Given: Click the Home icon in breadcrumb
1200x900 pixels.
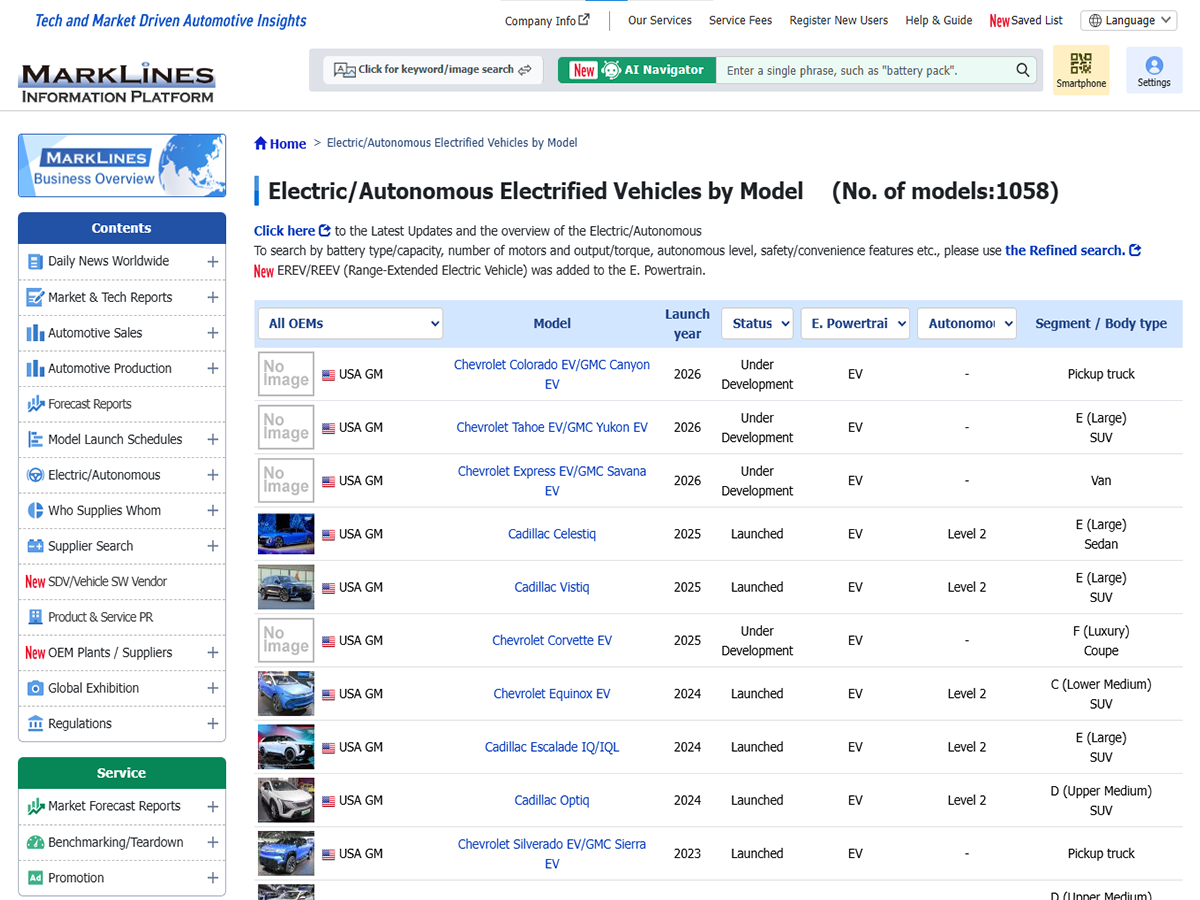Looking at the screenshot, I should point(261,144).
